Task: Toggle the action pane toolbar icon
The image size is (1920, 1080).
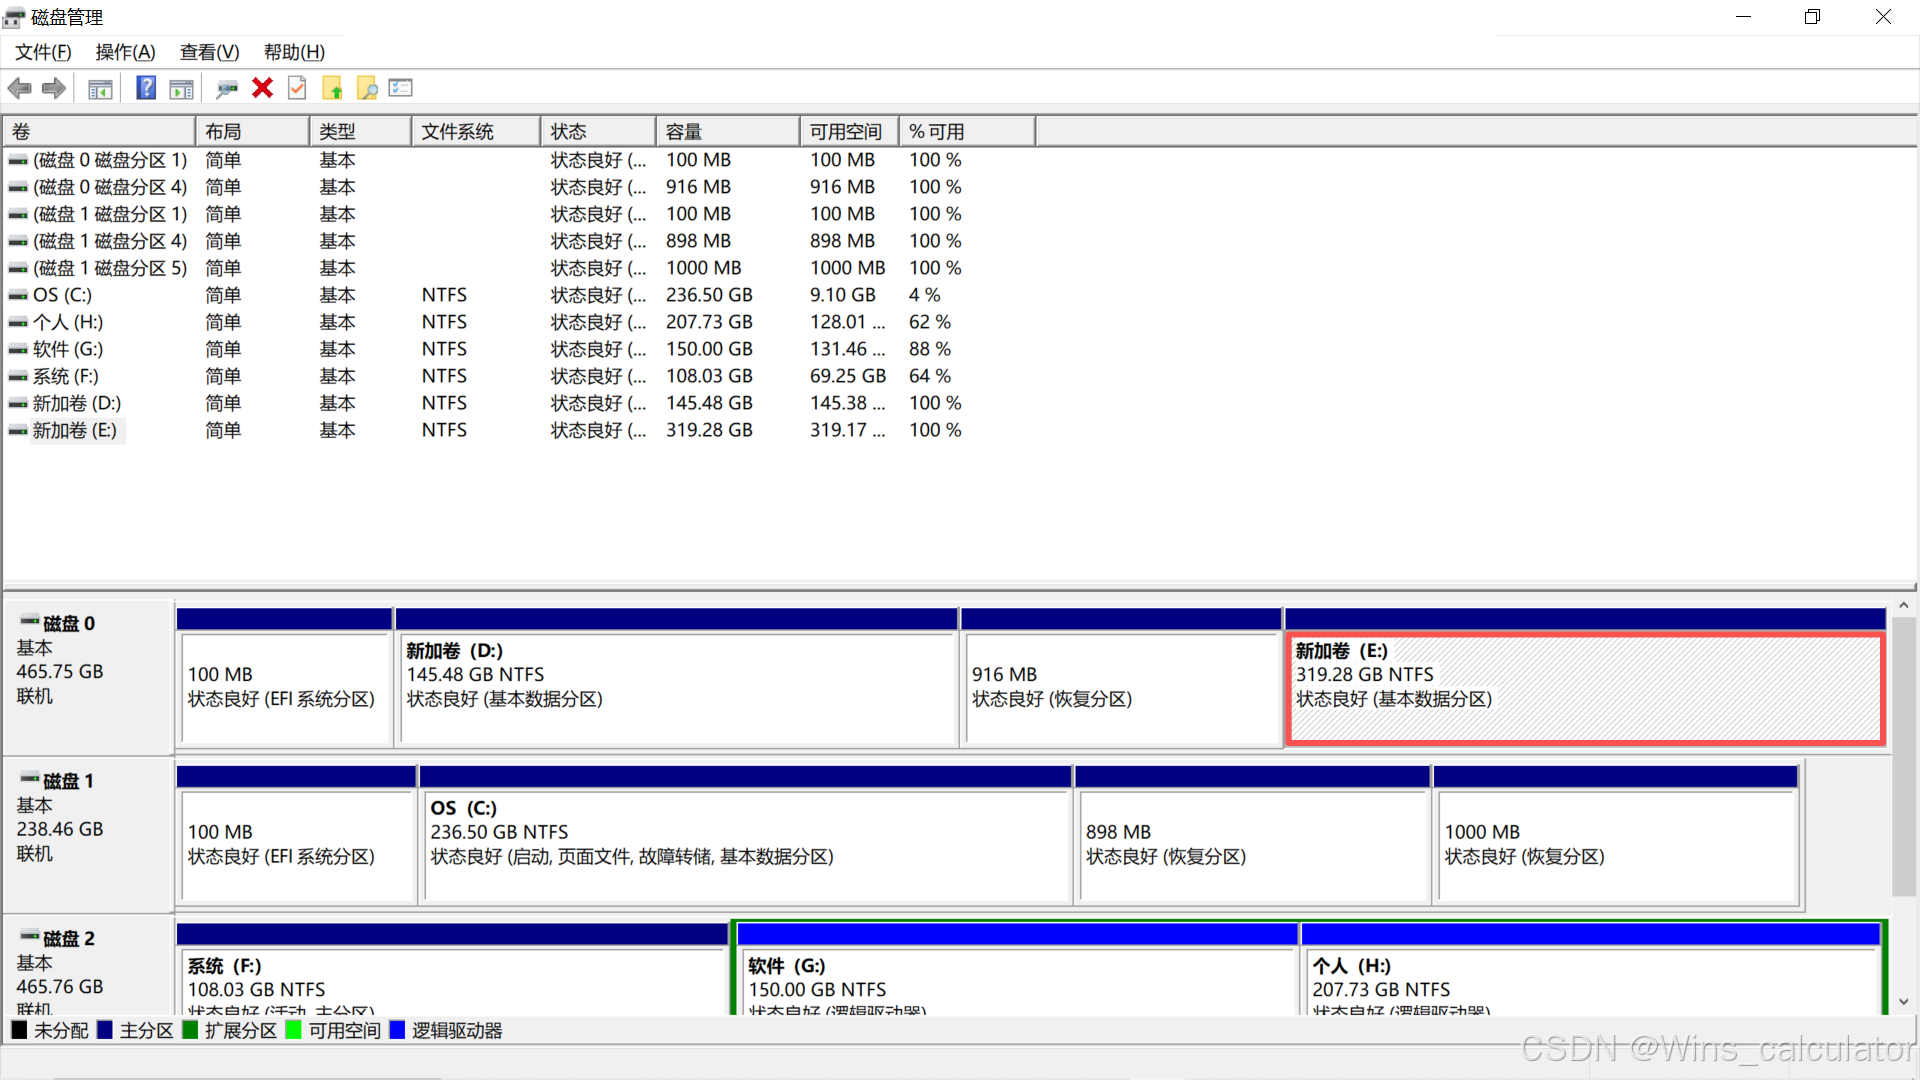Action: coord(181,88)
